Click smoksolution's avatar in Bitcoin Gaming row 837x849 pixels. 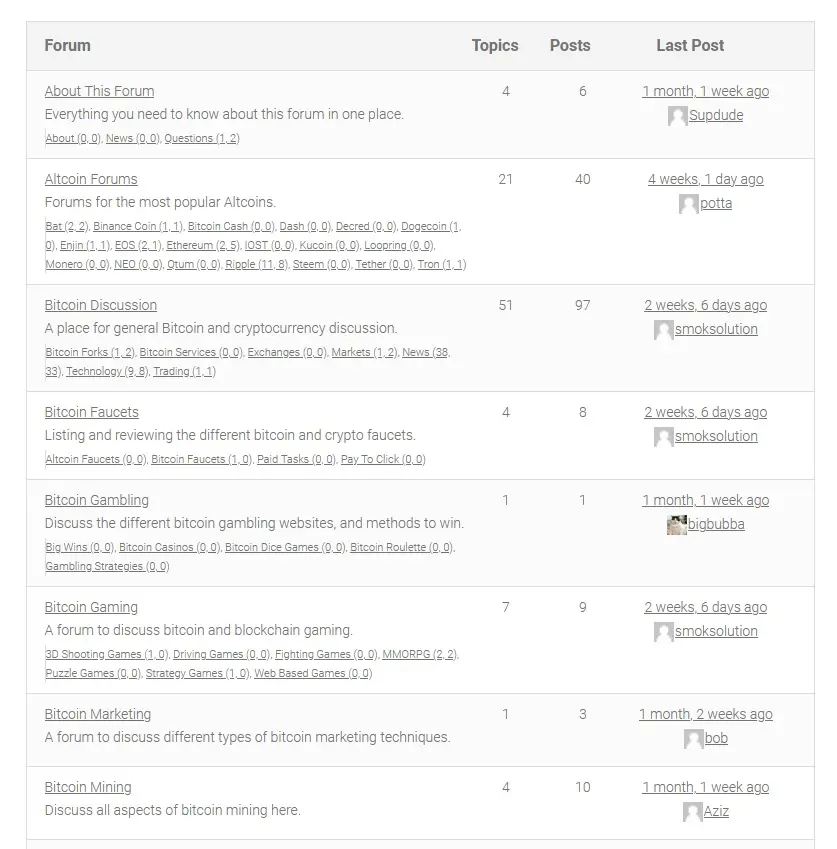tap(664, 632)
